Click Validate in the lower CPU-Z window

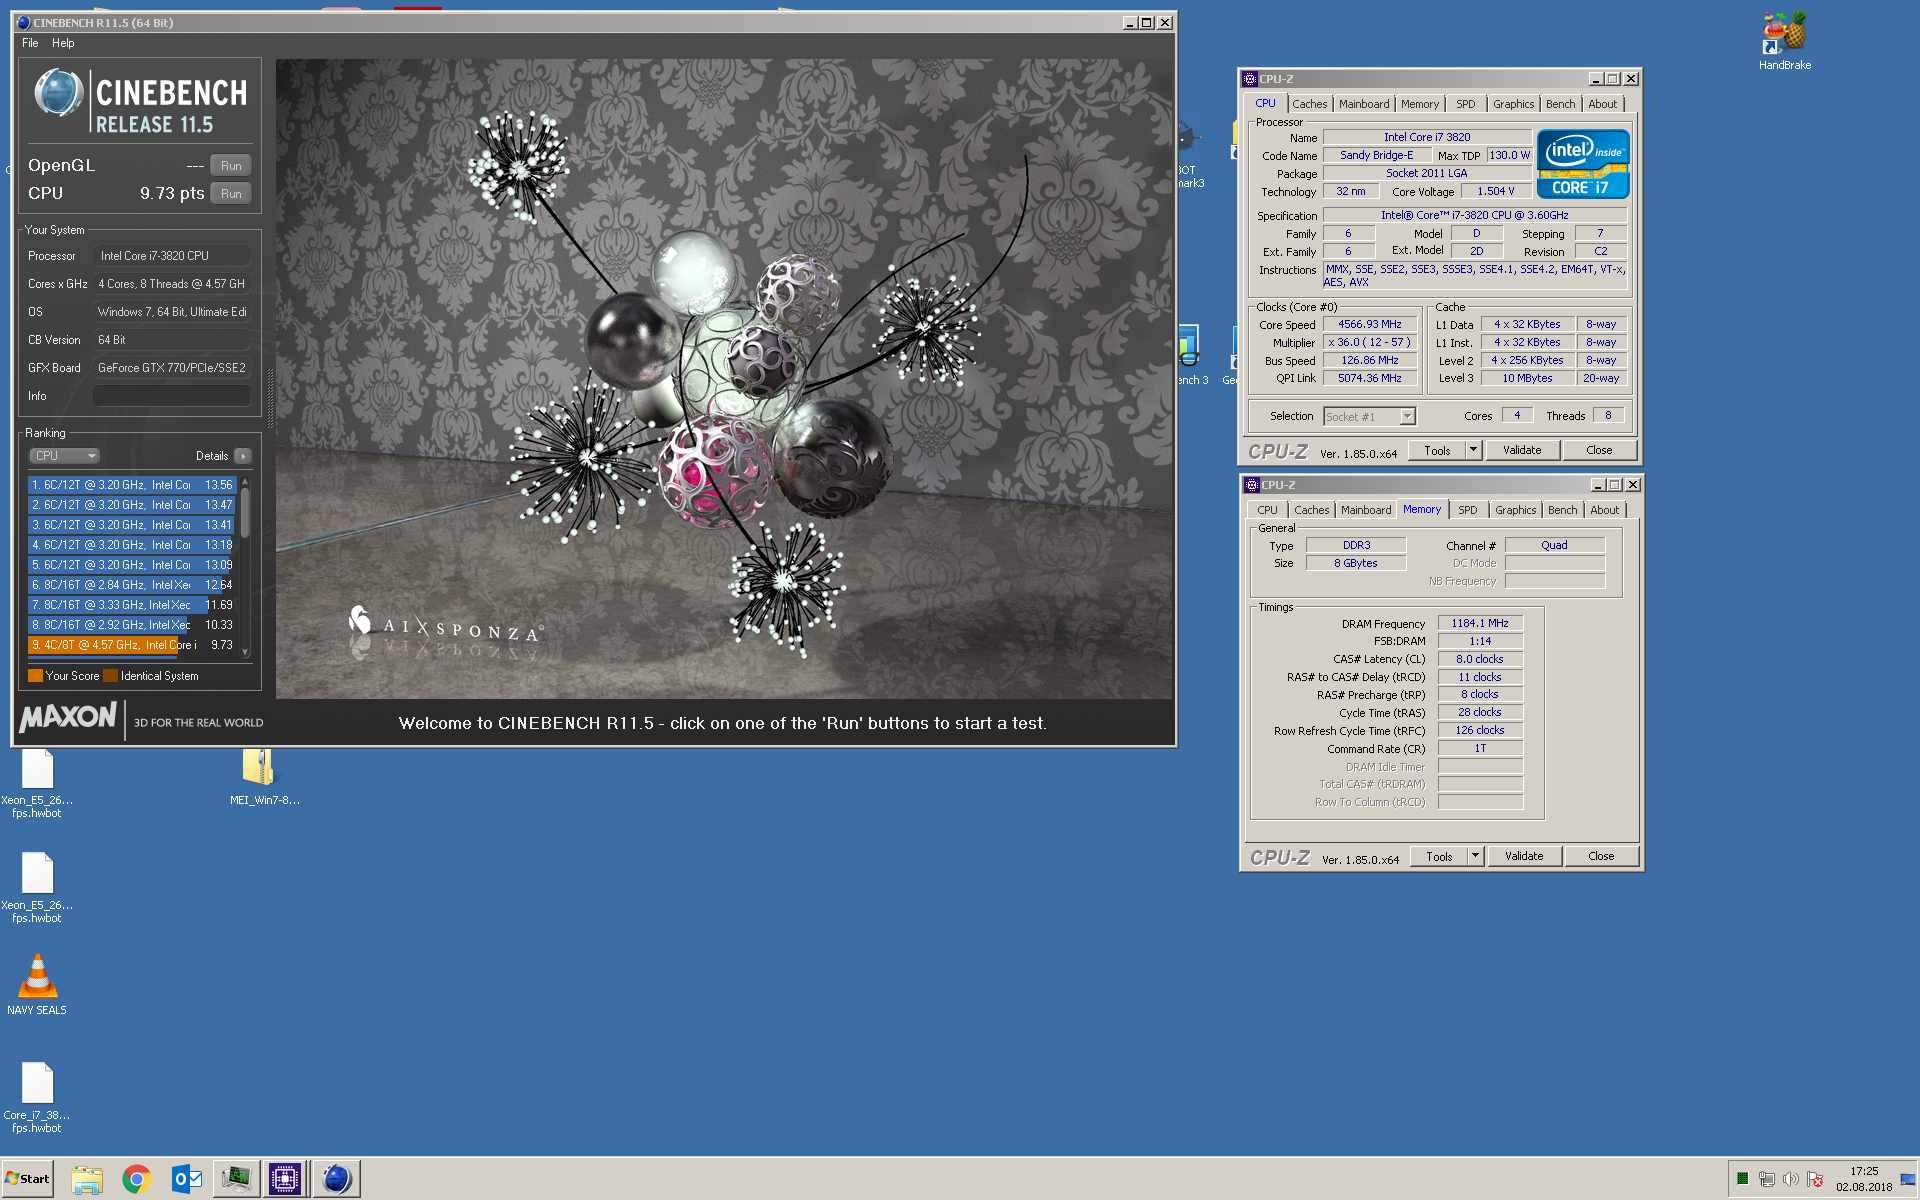coord(1524,856)
